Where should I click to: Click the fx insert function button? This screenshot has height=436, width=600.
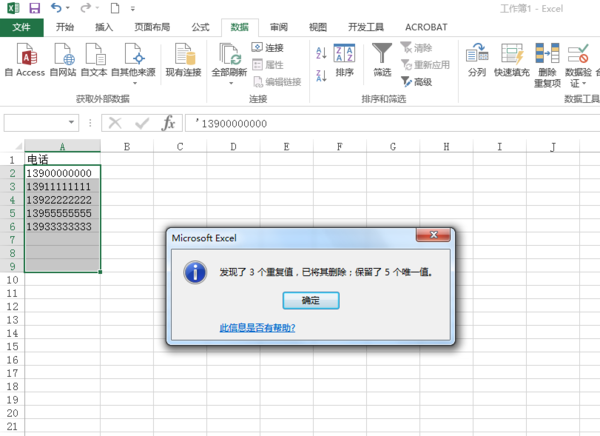[168, 123]
